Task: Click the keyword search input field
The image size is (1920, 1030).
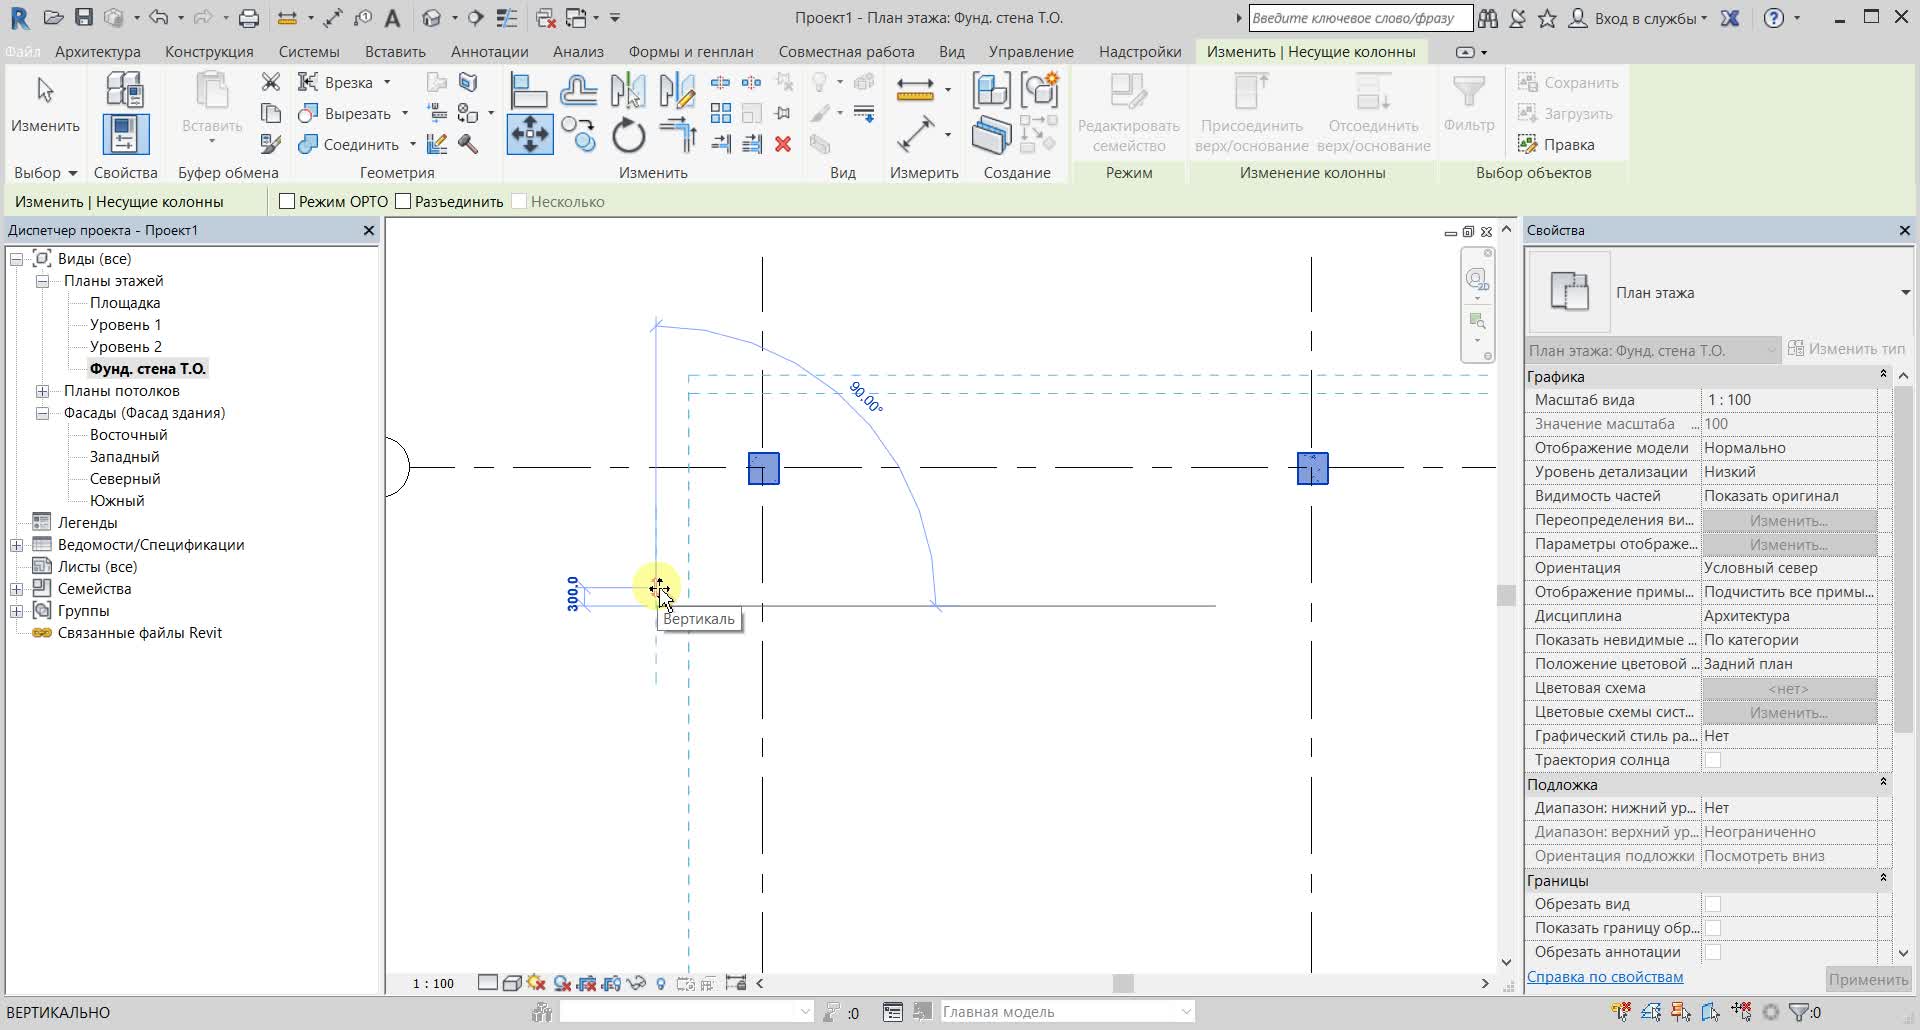Action: [x=1360, y=18]
